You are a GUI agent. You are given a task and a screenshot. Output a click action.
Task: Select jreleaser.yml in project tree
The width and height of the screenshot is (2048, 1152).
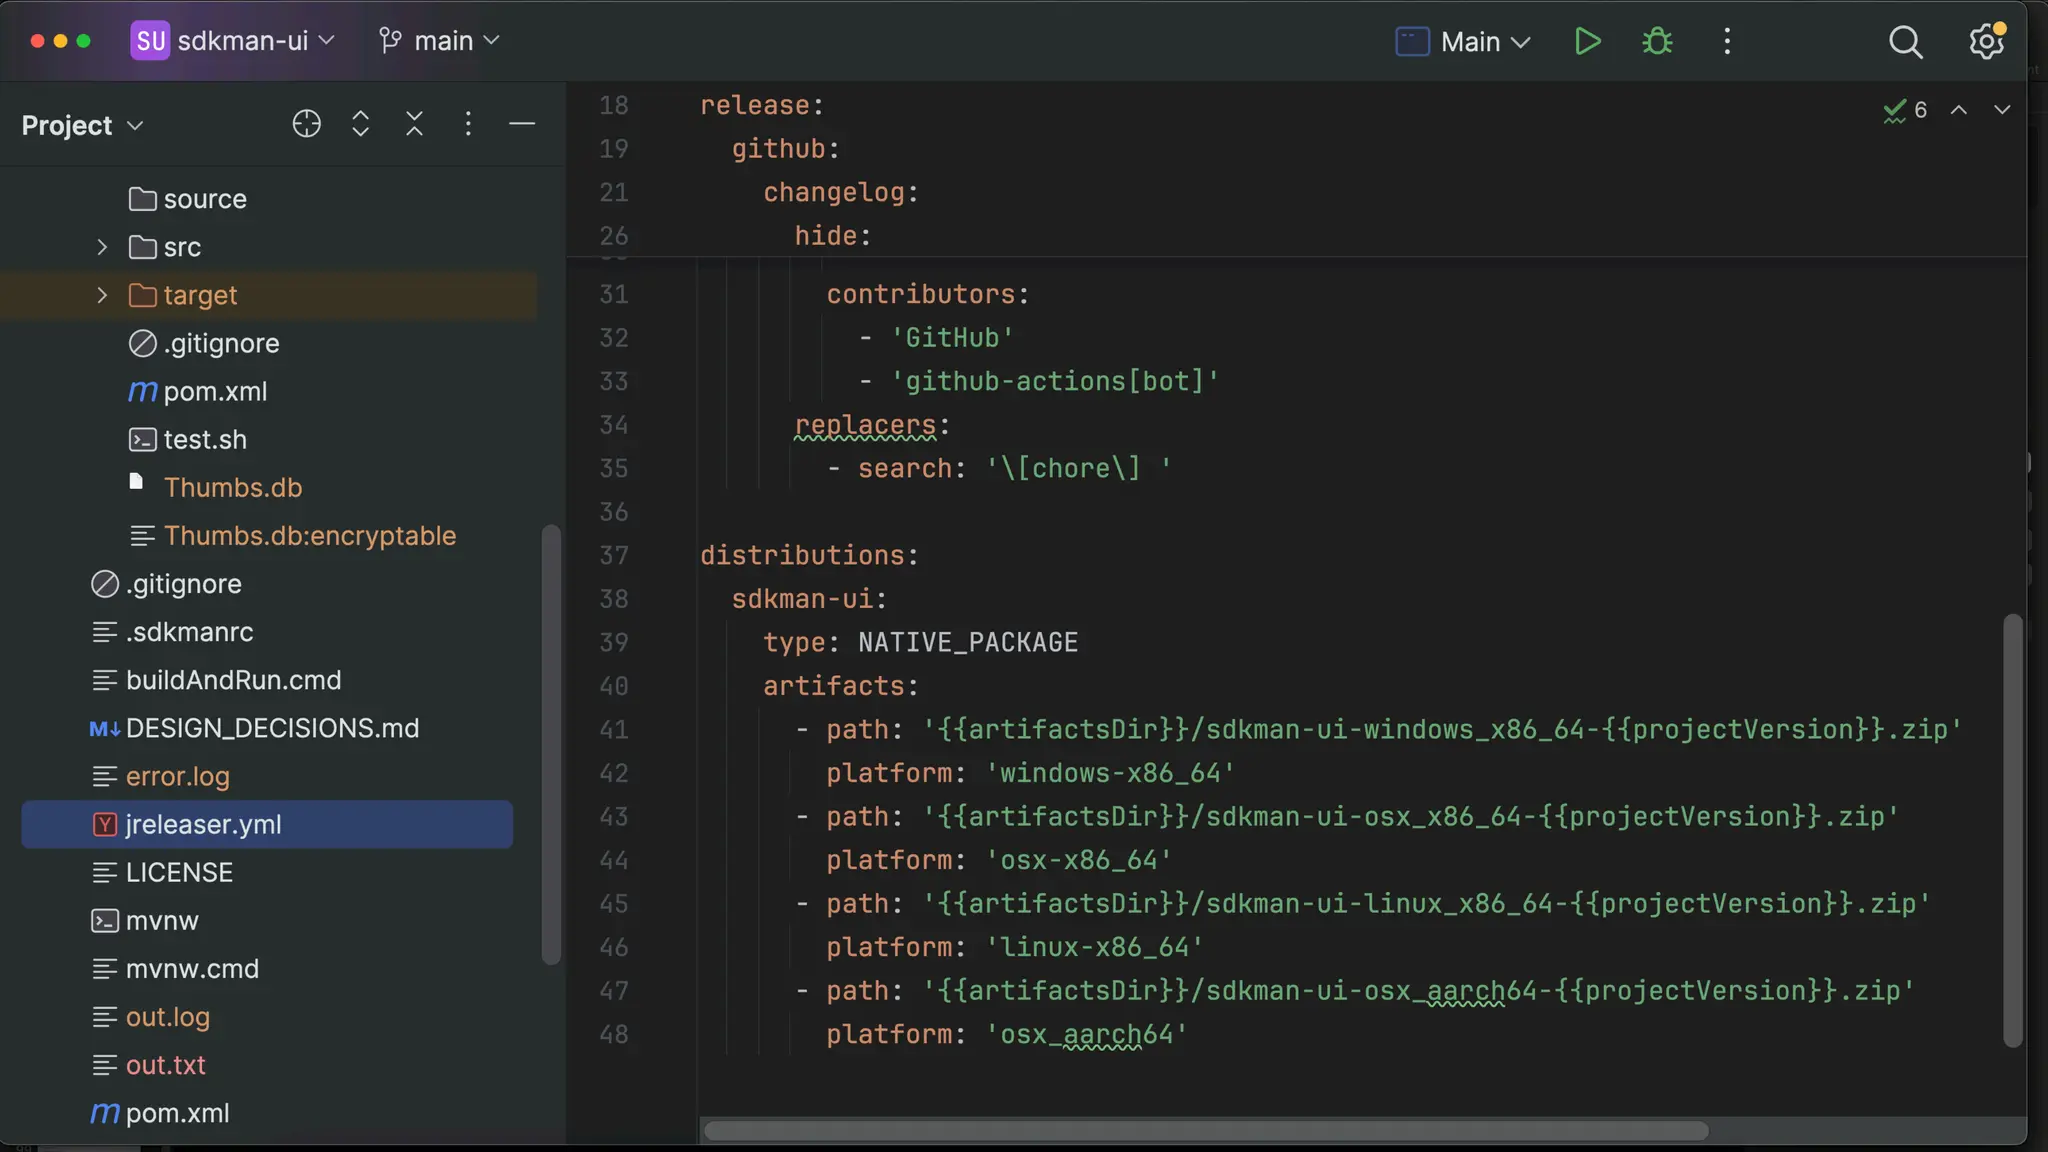[203, 824]
